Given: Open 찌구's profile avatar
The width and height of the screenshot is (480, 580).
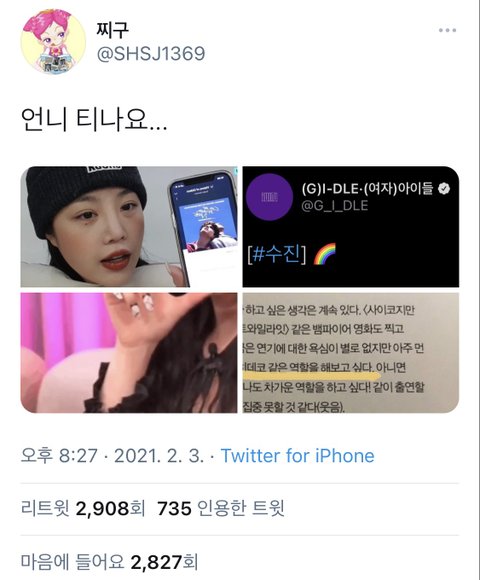Looking at the screenshot, I should 53,41.
